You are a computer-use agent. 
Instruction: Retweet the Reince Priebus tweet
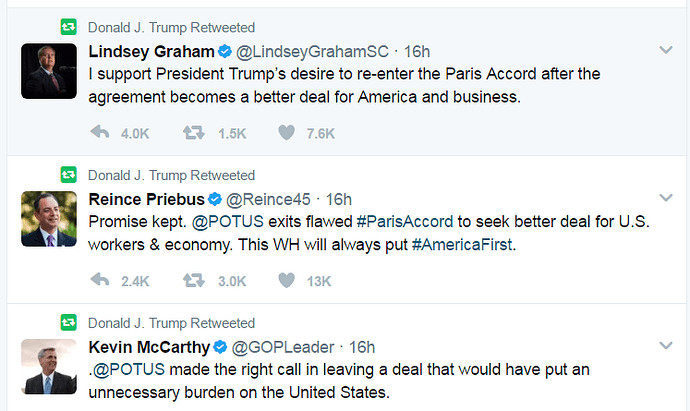click(x=194, y=281)
